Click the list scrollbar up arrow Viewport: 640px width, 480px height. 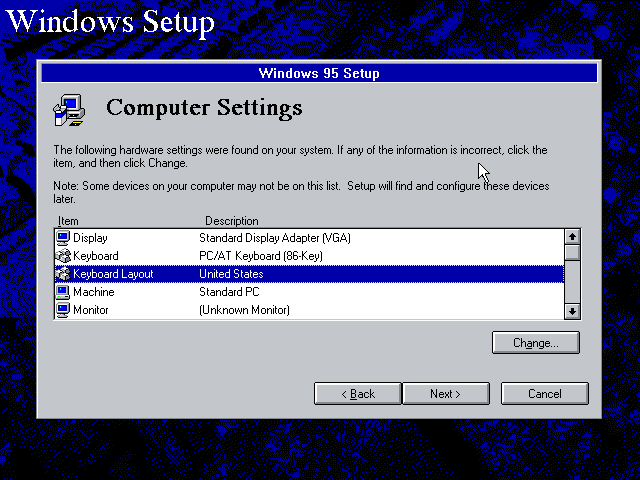572,237
